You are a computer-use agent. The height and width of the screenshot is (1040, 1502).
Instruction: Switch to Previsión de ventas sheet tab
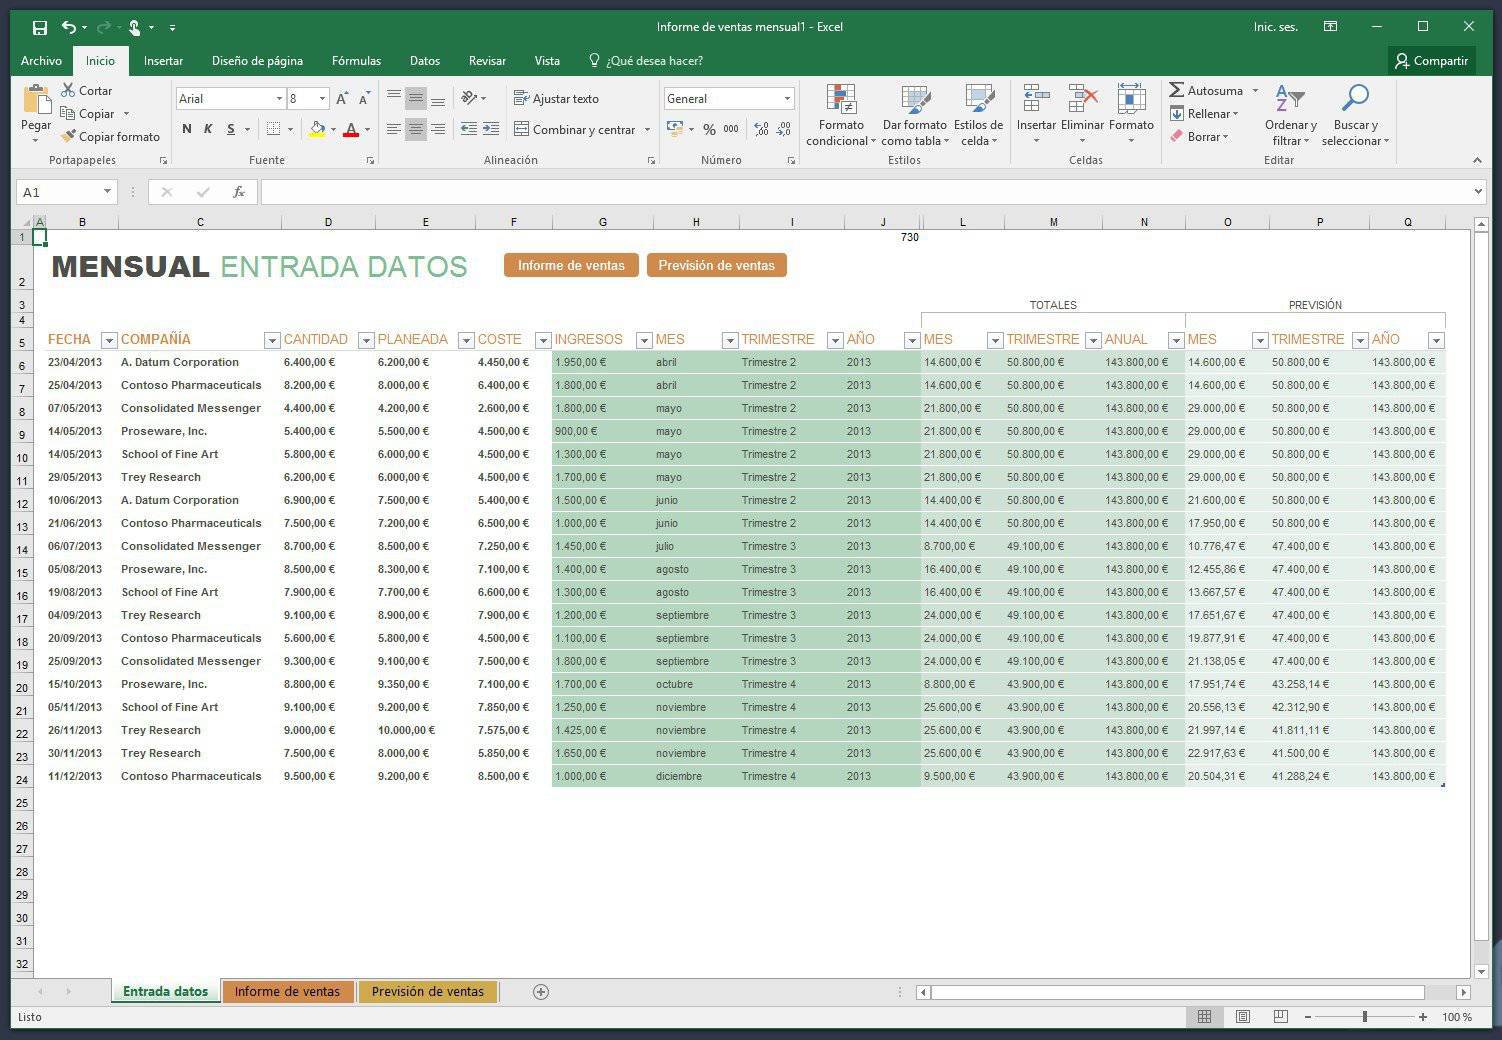coord(428,992)
